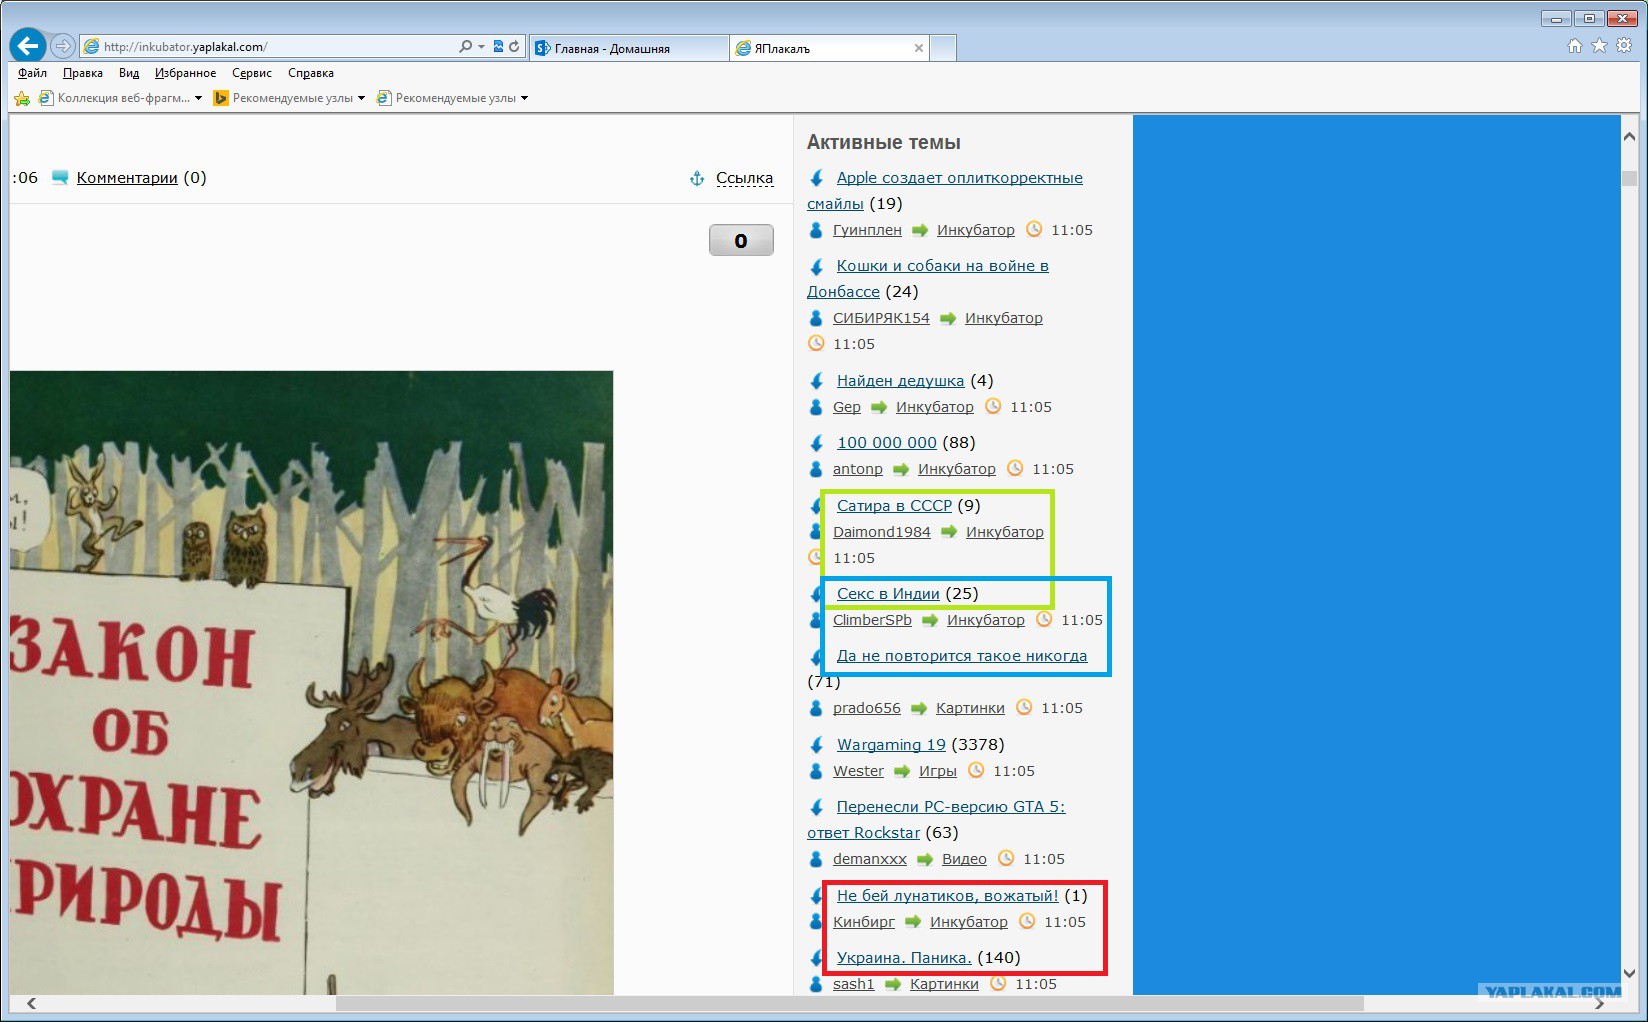Image resolution: width=1648 pixels, height=1022 pixels.
Task: Click the Активные темы heading
Action: (x=884, y=142)
